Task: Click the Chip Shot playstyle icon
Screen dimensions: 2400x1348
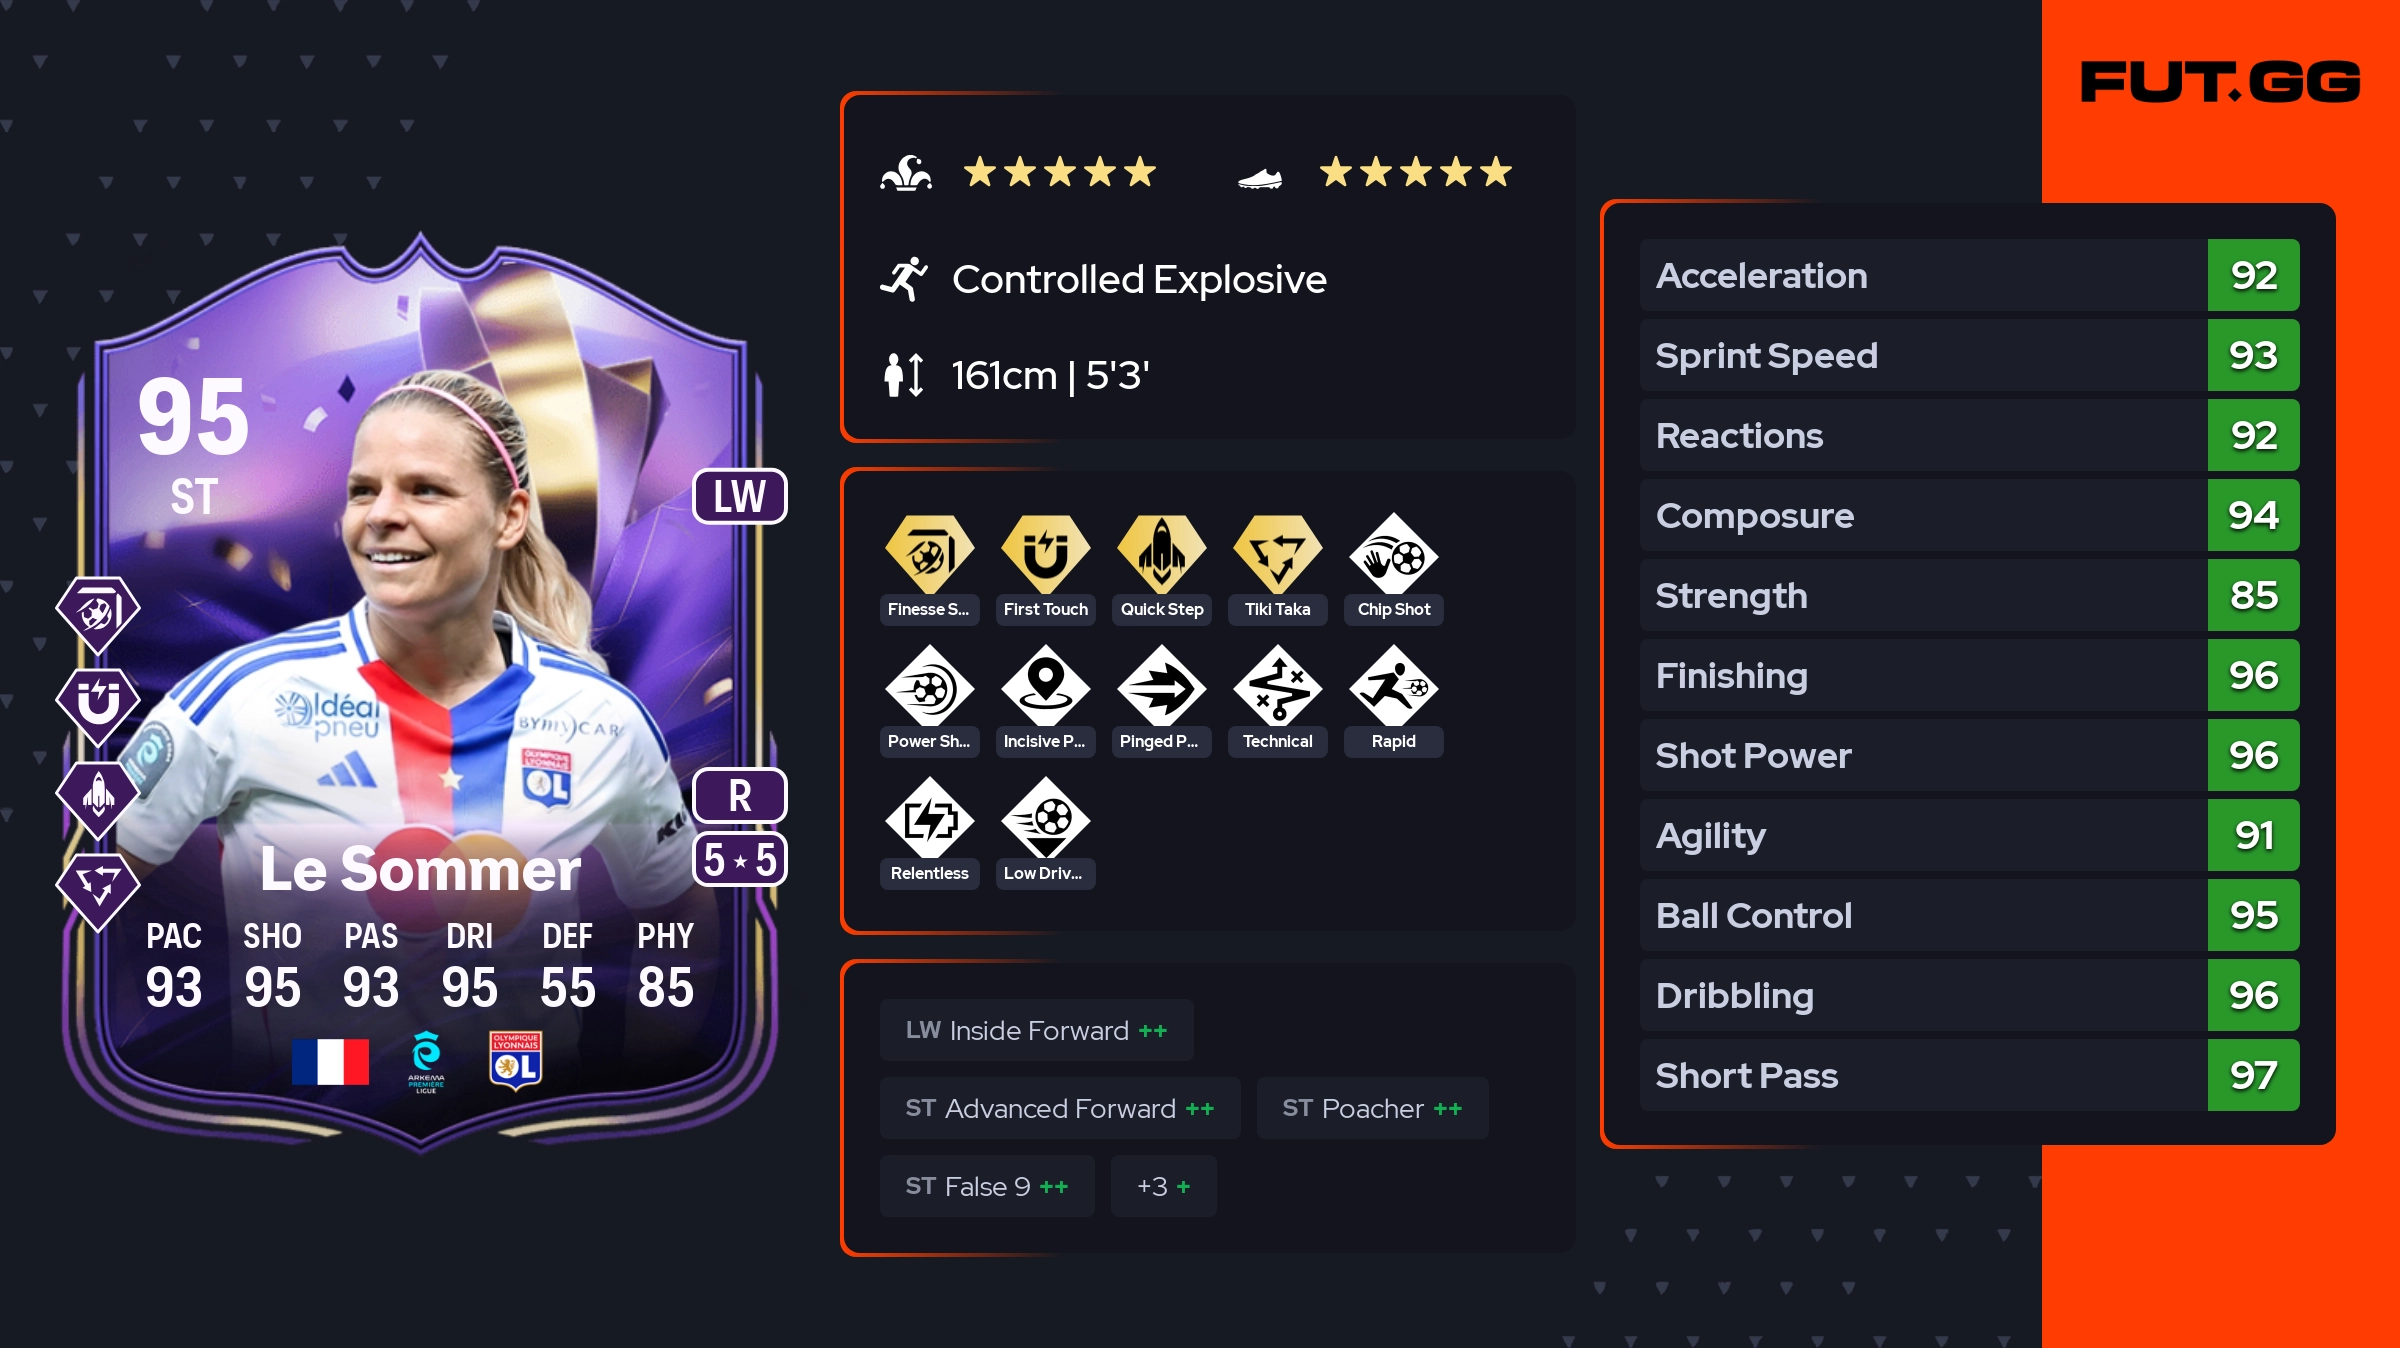Action: 1393,553
